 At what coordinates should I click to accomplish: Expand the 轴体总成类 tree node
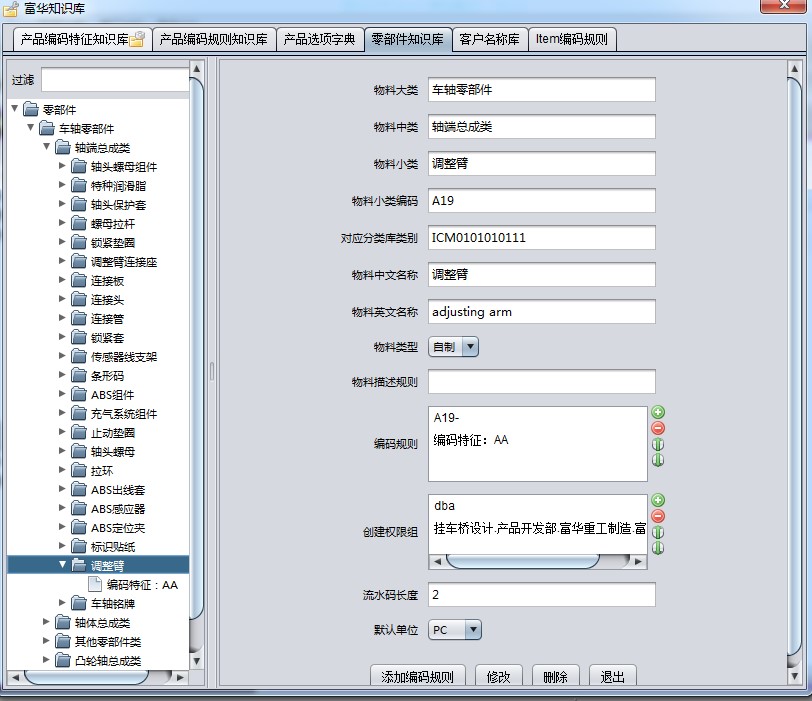coord(47,622)
